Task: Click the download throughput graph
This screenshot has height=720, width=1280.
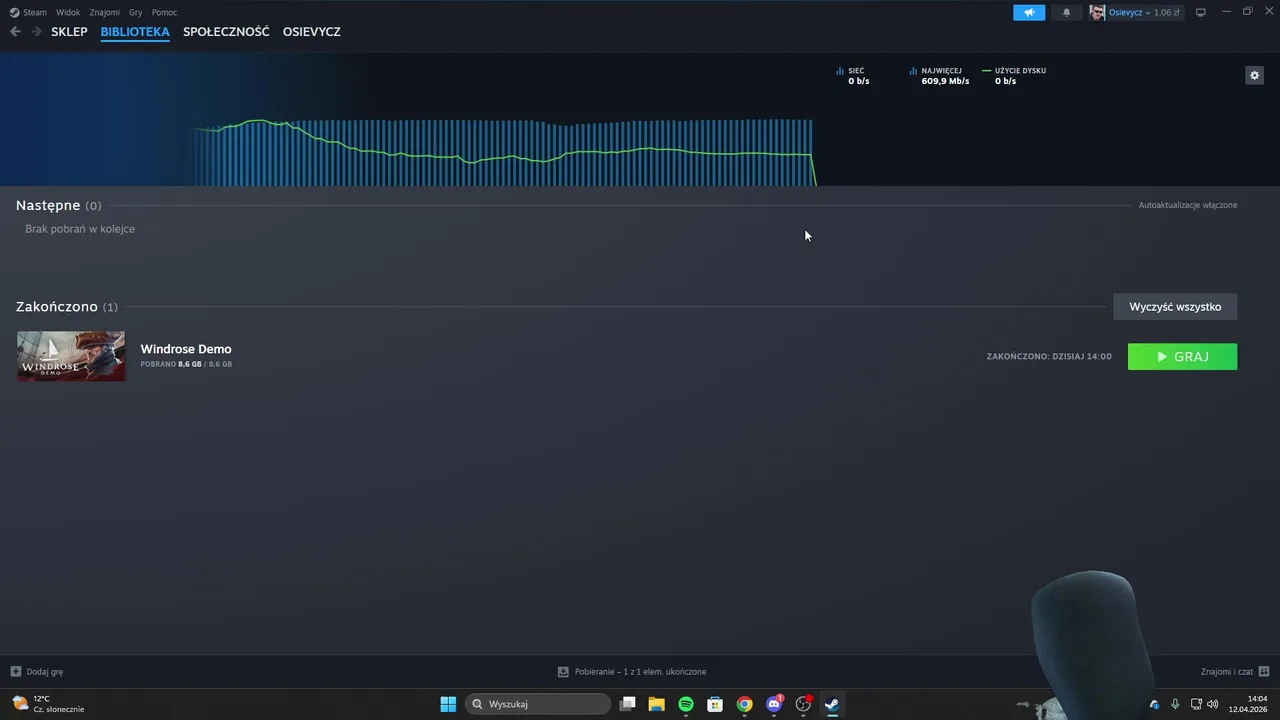Action: 504,152
